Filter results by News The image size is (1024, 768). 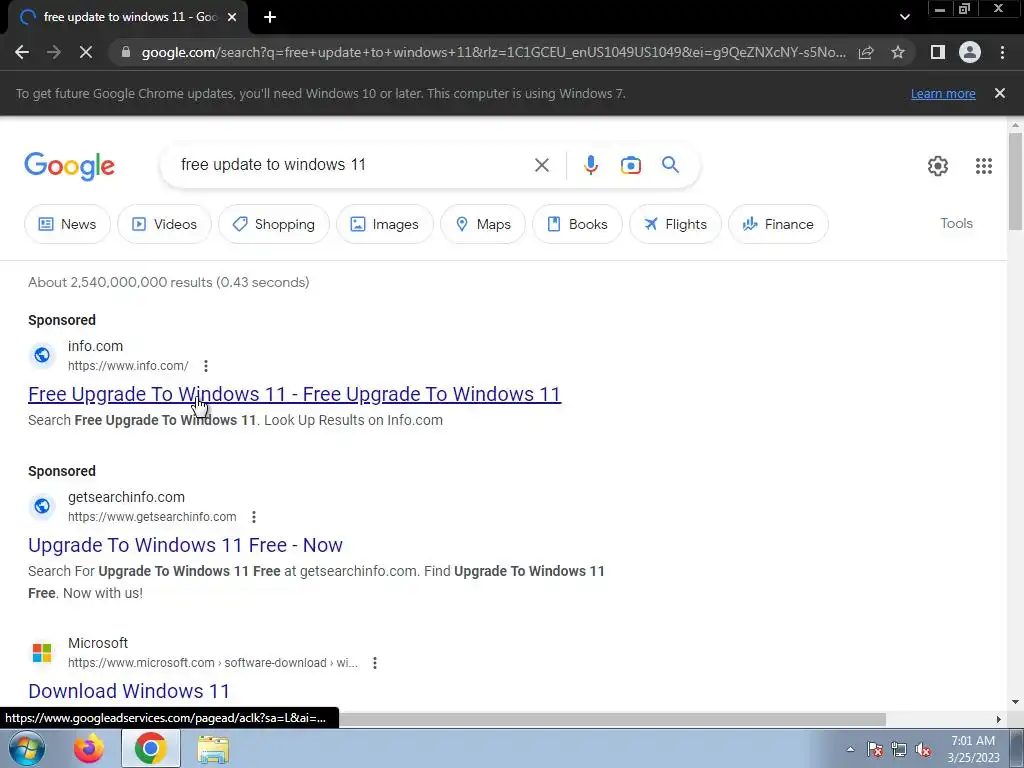pos(67,224)
